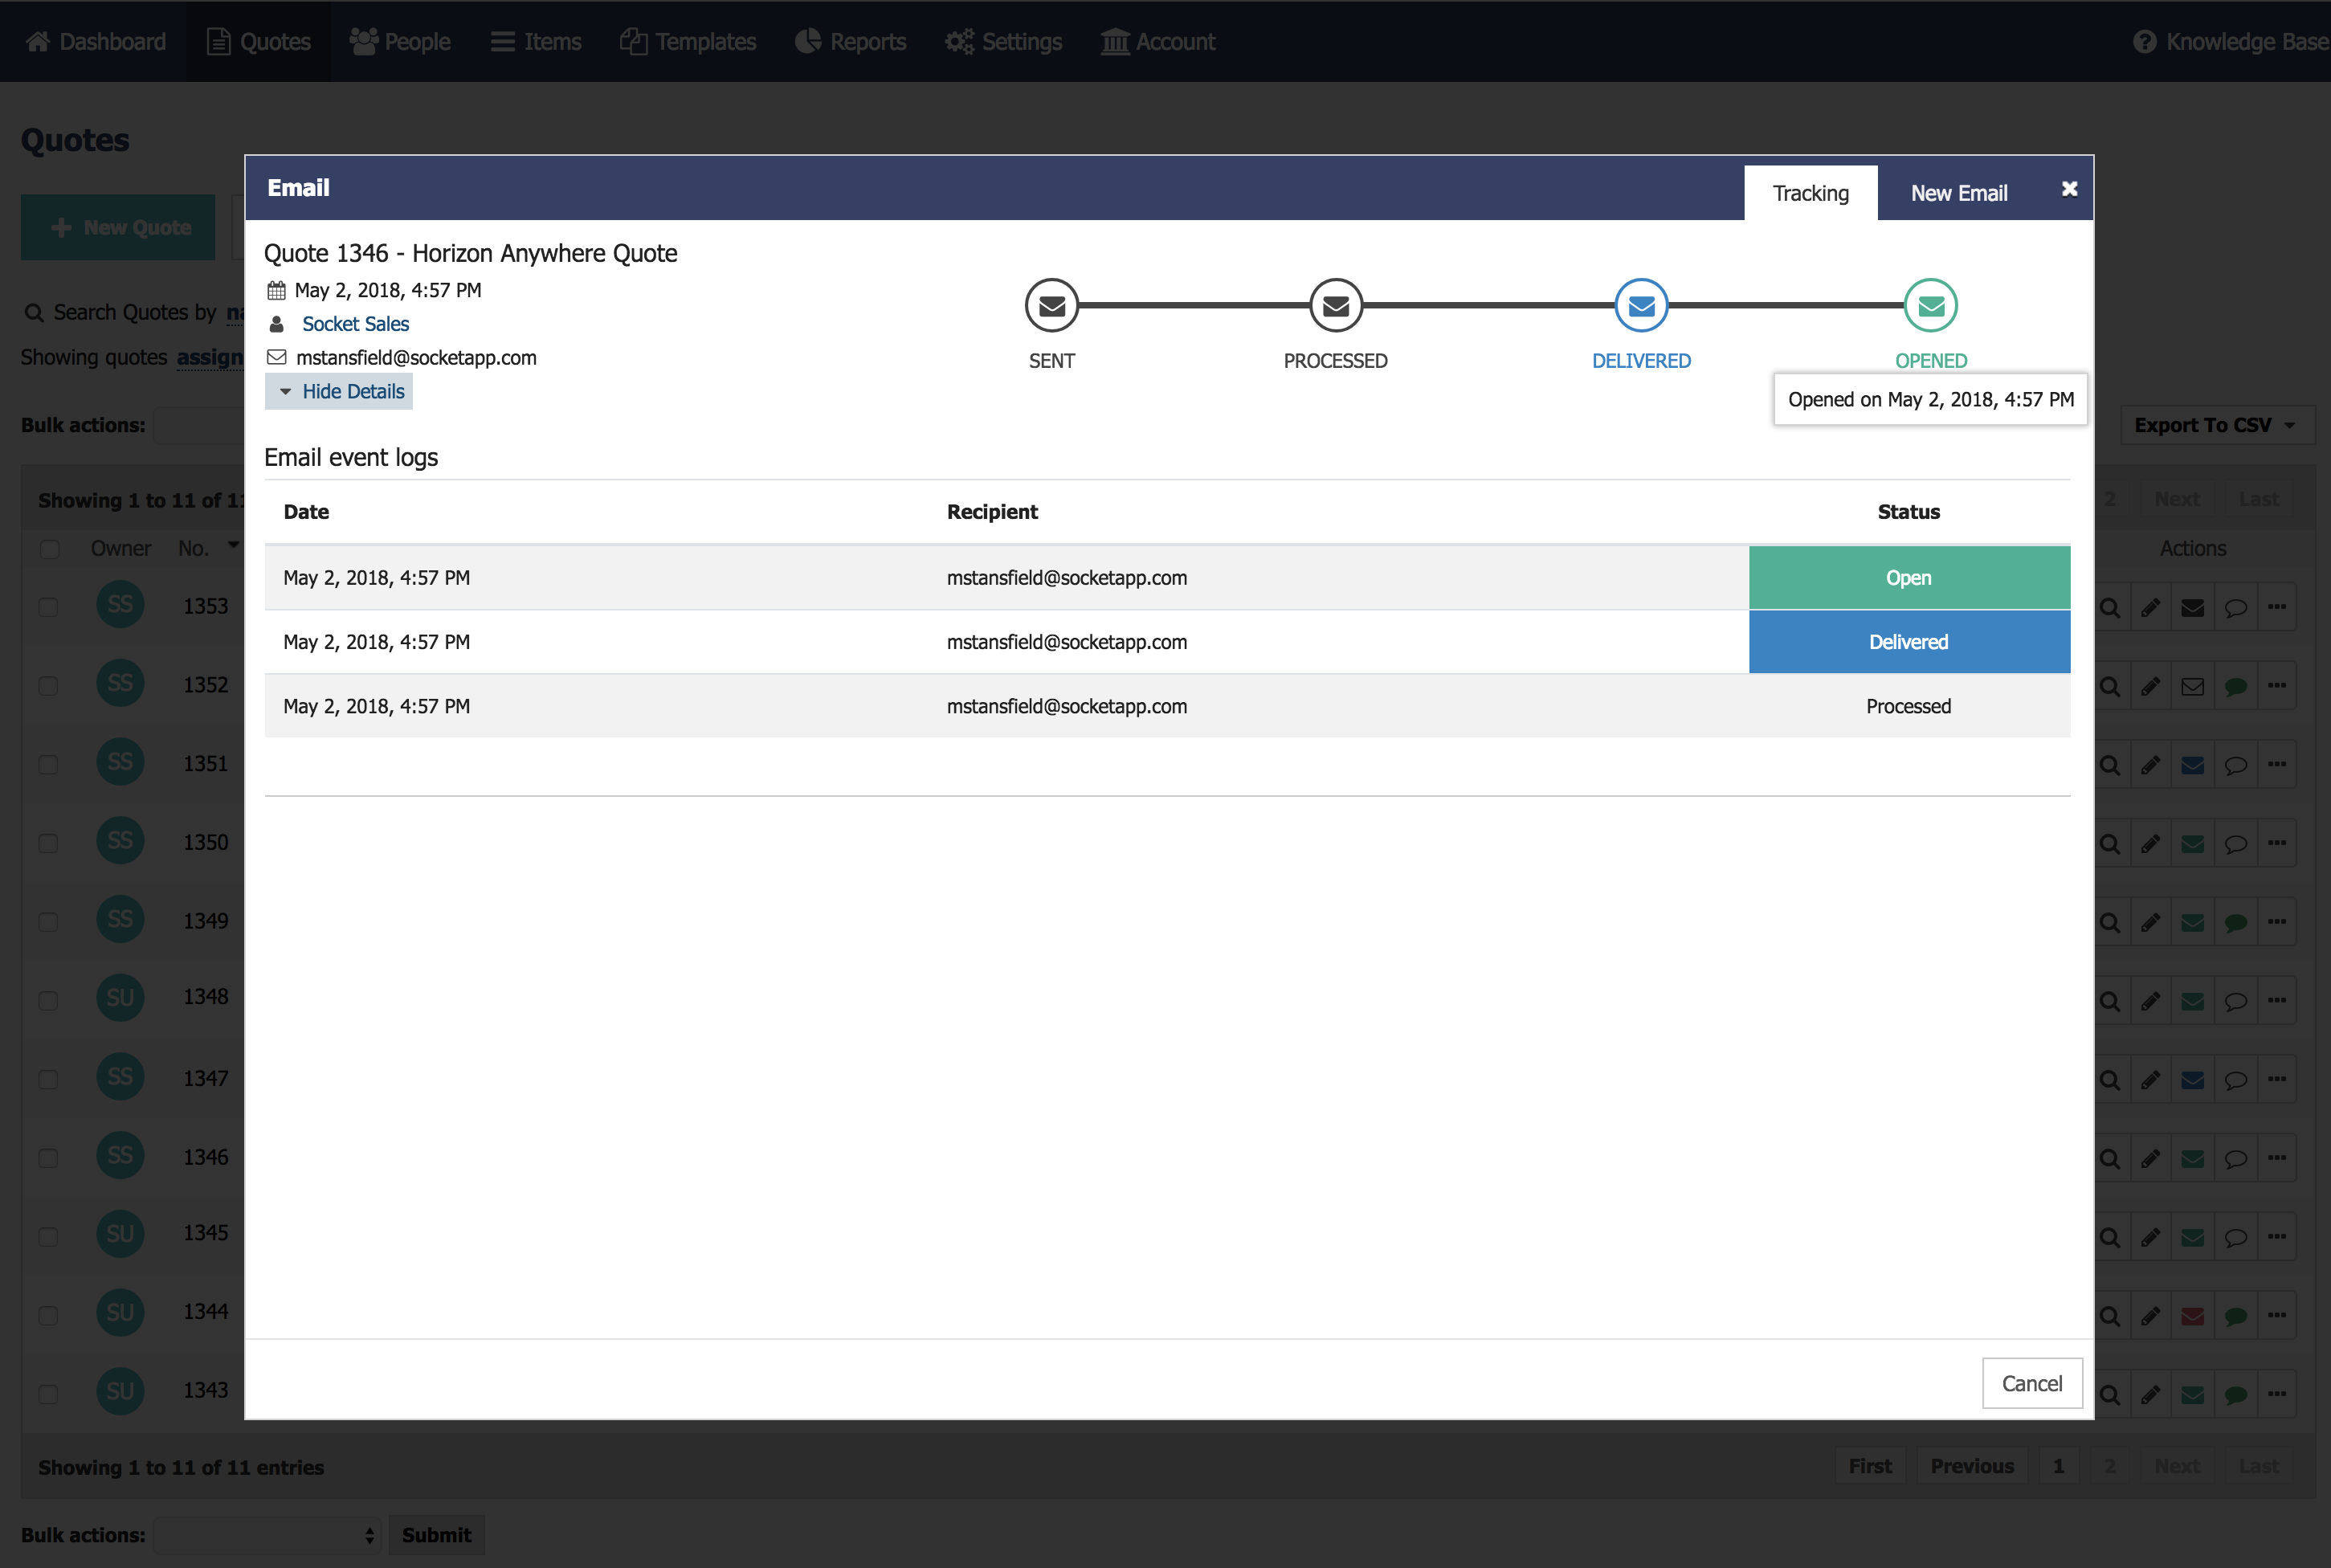Go to First page at bottom

coord(1870,1466)
